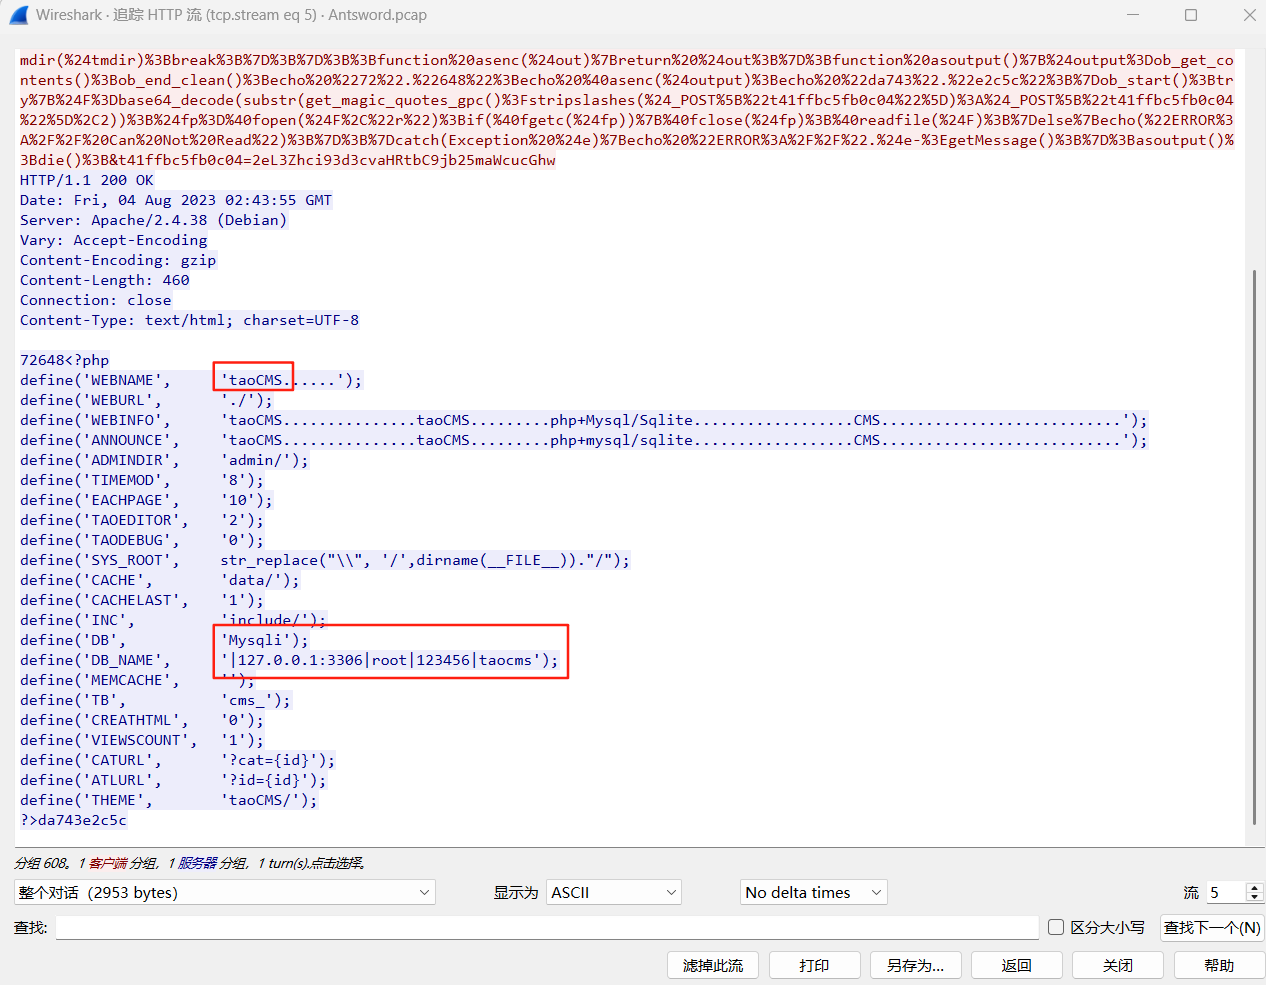Click the 'HTTP/1.1 200 OK' response line

[x=87, y=180]
